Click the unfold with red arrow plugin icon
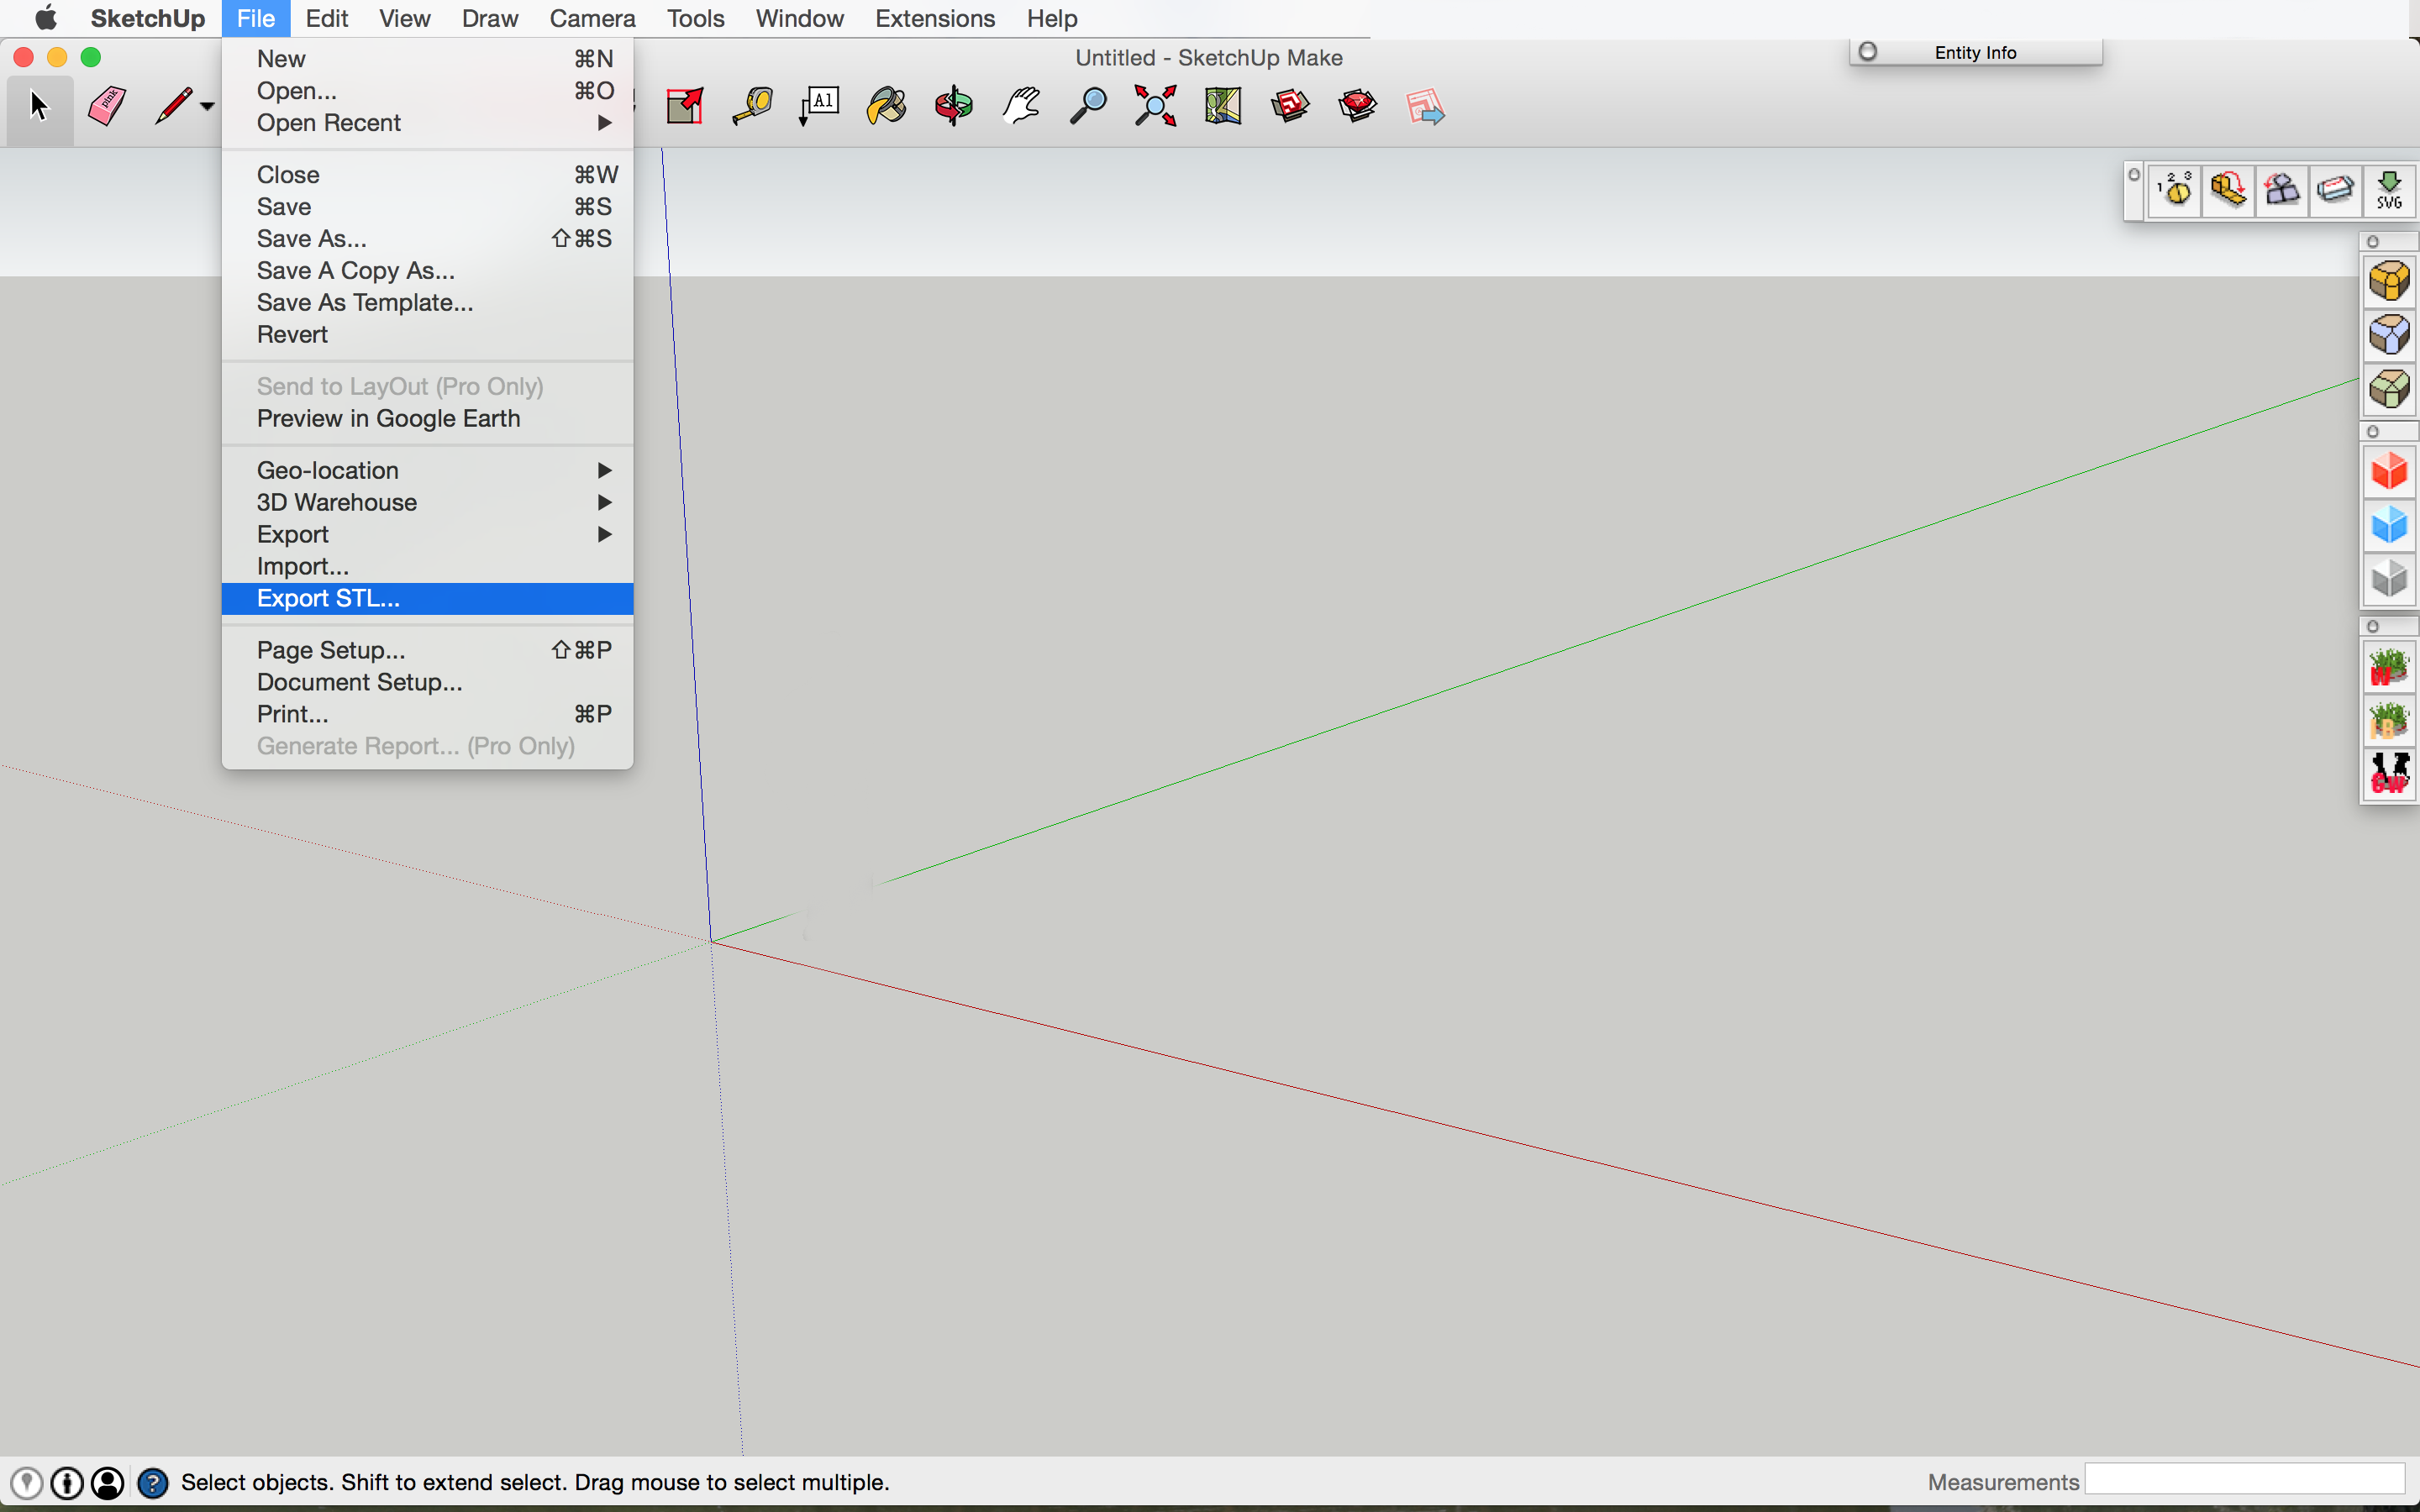2420x1512 pixels. 2228,190
